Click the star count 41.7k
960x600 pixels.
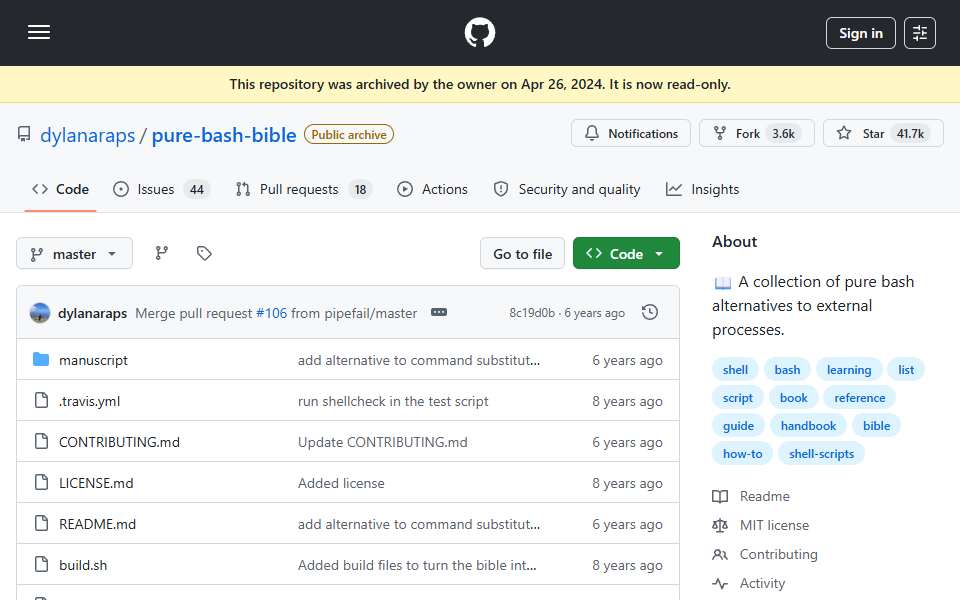(x=910, y=133)
